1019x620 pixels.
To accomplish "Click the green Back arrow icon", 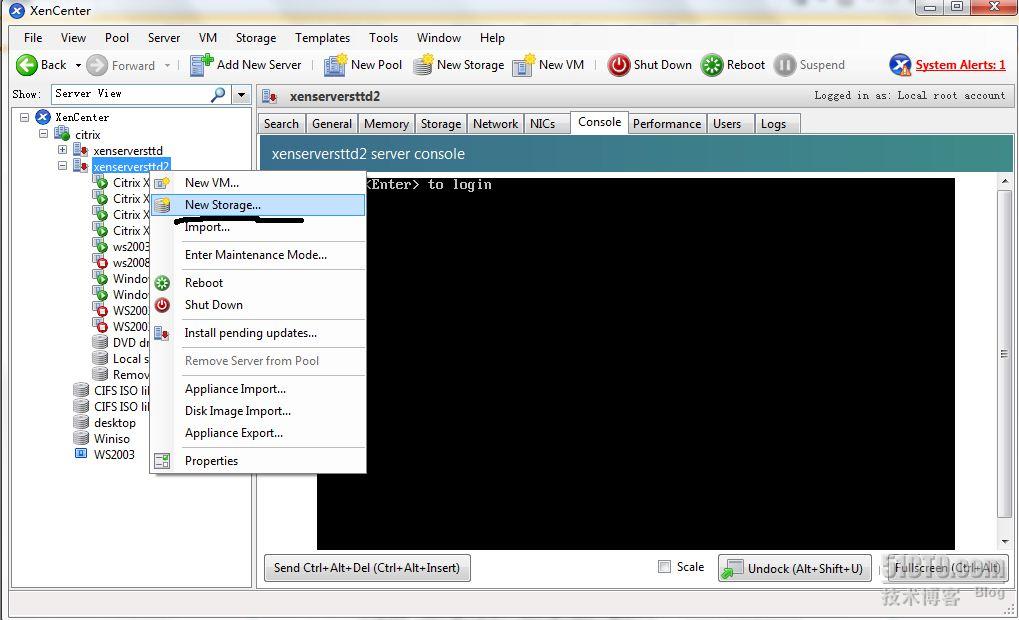I will (27, 65).
